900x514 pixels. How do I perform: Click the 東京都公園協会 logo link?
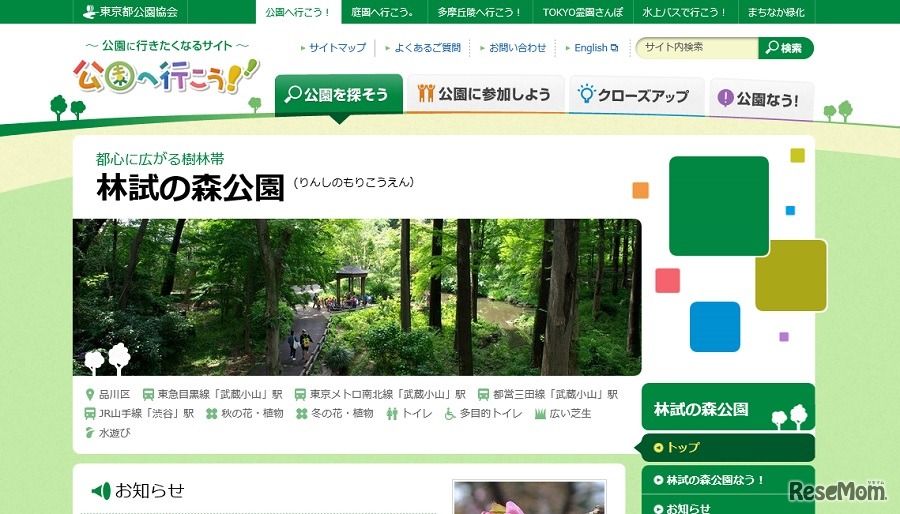(130, 11)
